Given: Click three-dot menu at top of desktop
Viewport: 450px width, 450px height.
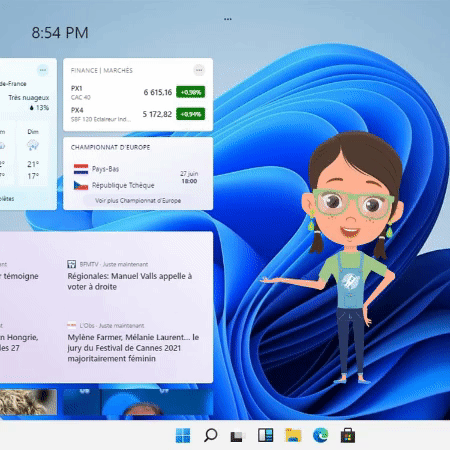Looking at the screenshot, I should click(x=228, y=19).
